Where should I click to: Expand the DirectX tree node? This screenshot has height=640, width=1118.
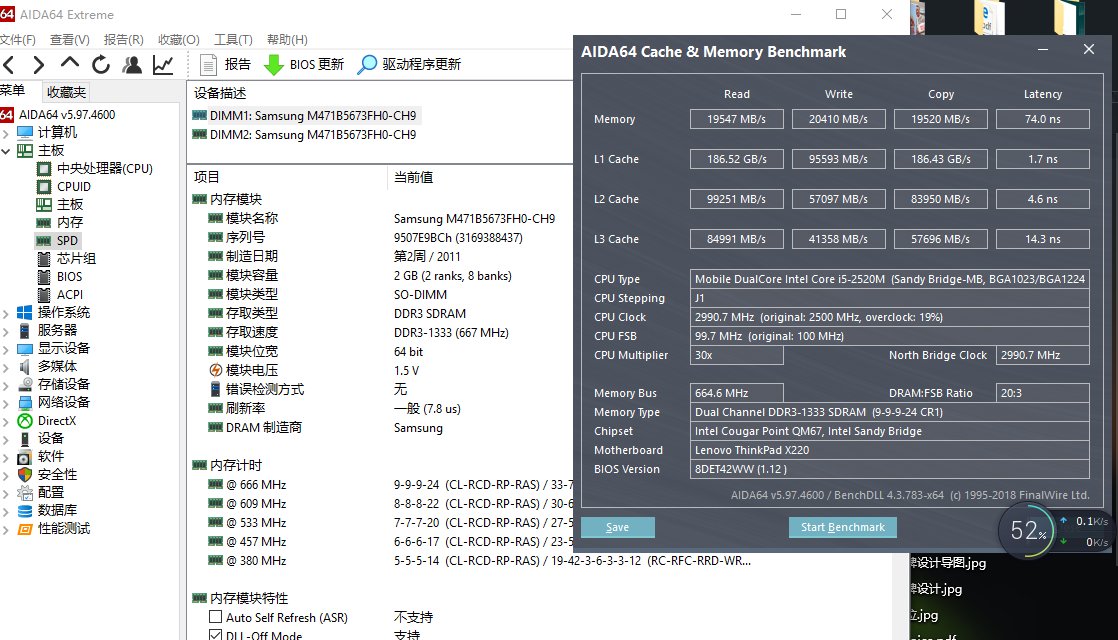click(x=6, y=422)
